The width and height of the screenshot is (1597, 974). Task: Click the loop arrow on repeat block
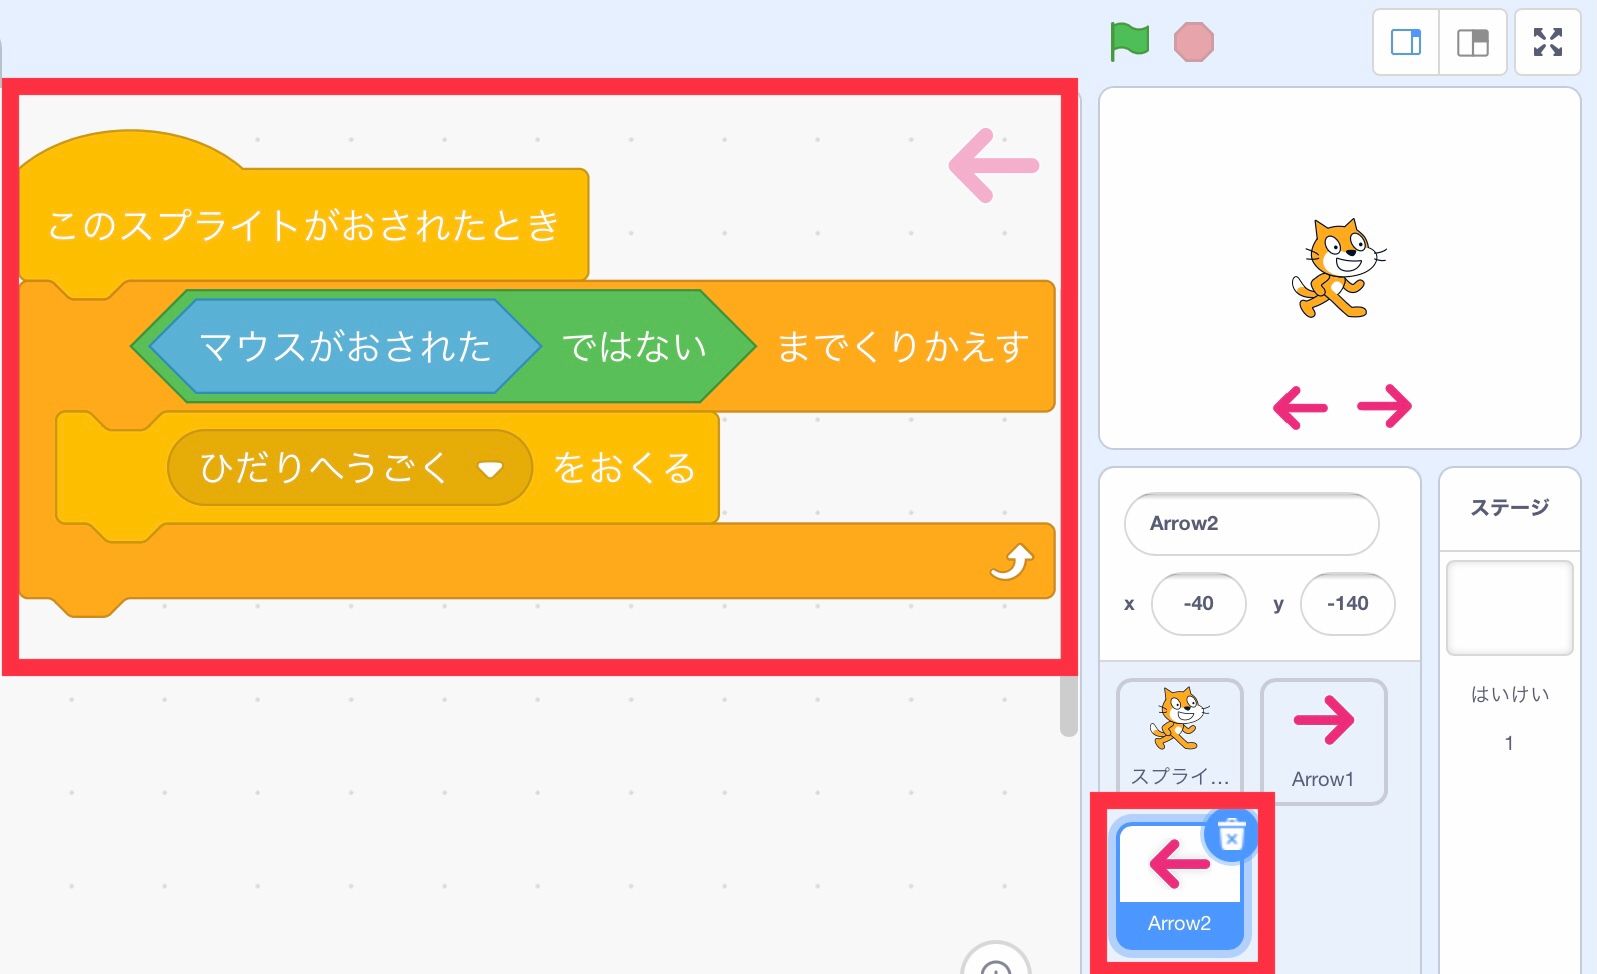pyautogui.click(x=1011, y=562)
